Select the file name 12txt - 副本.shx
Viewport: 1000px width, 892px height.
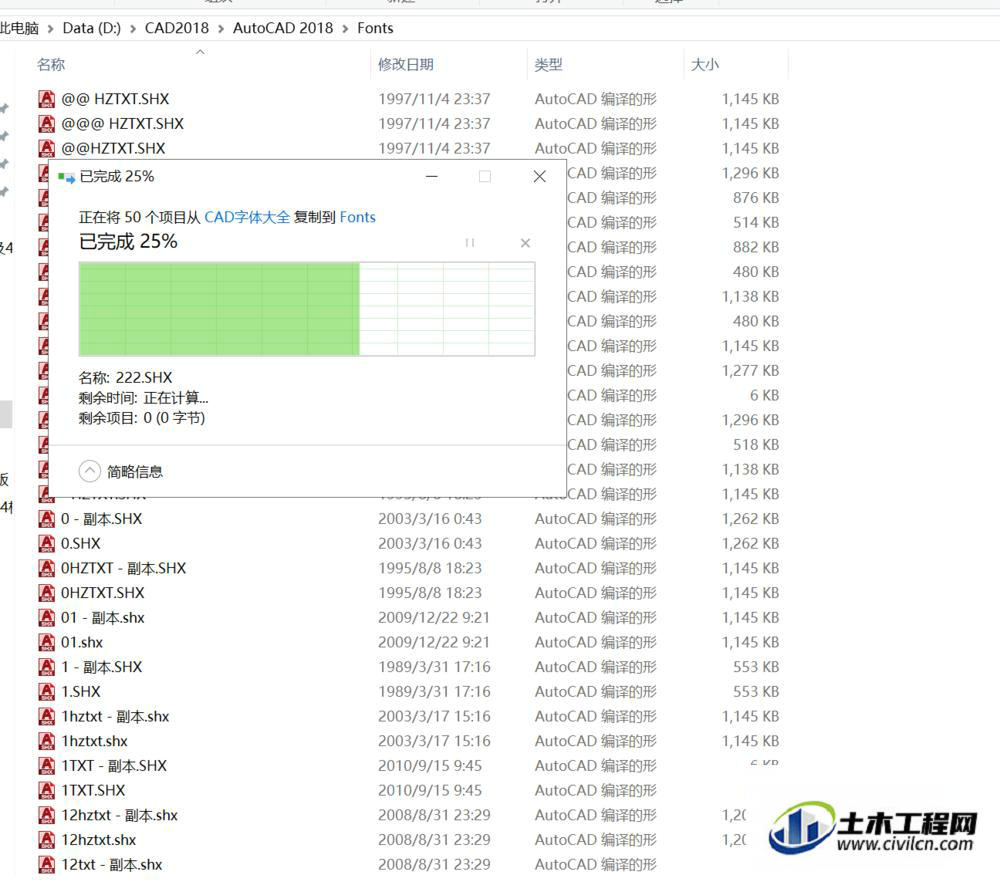point(112,865)
